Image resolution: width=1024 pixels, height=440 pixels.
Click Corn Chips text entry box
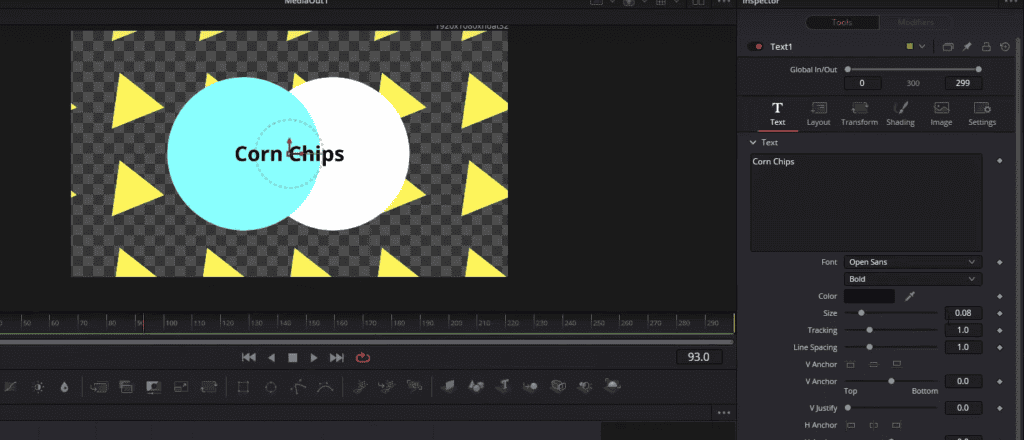(866, 202)
